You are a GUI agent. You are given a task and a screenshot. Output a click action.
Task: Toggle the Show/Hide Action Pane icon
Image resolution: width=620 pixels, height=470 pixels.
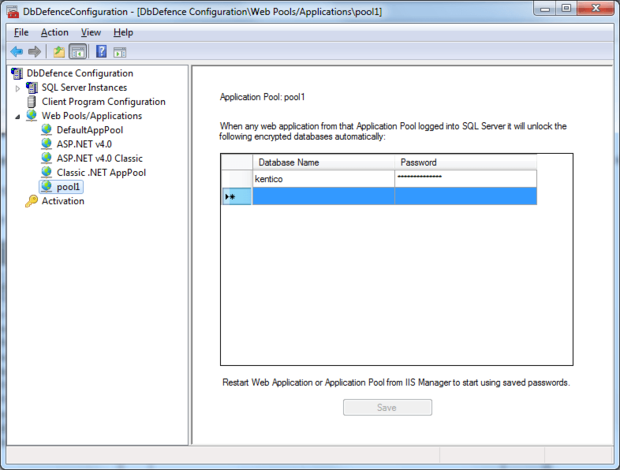pyautogui.click(x=120, y=51)
